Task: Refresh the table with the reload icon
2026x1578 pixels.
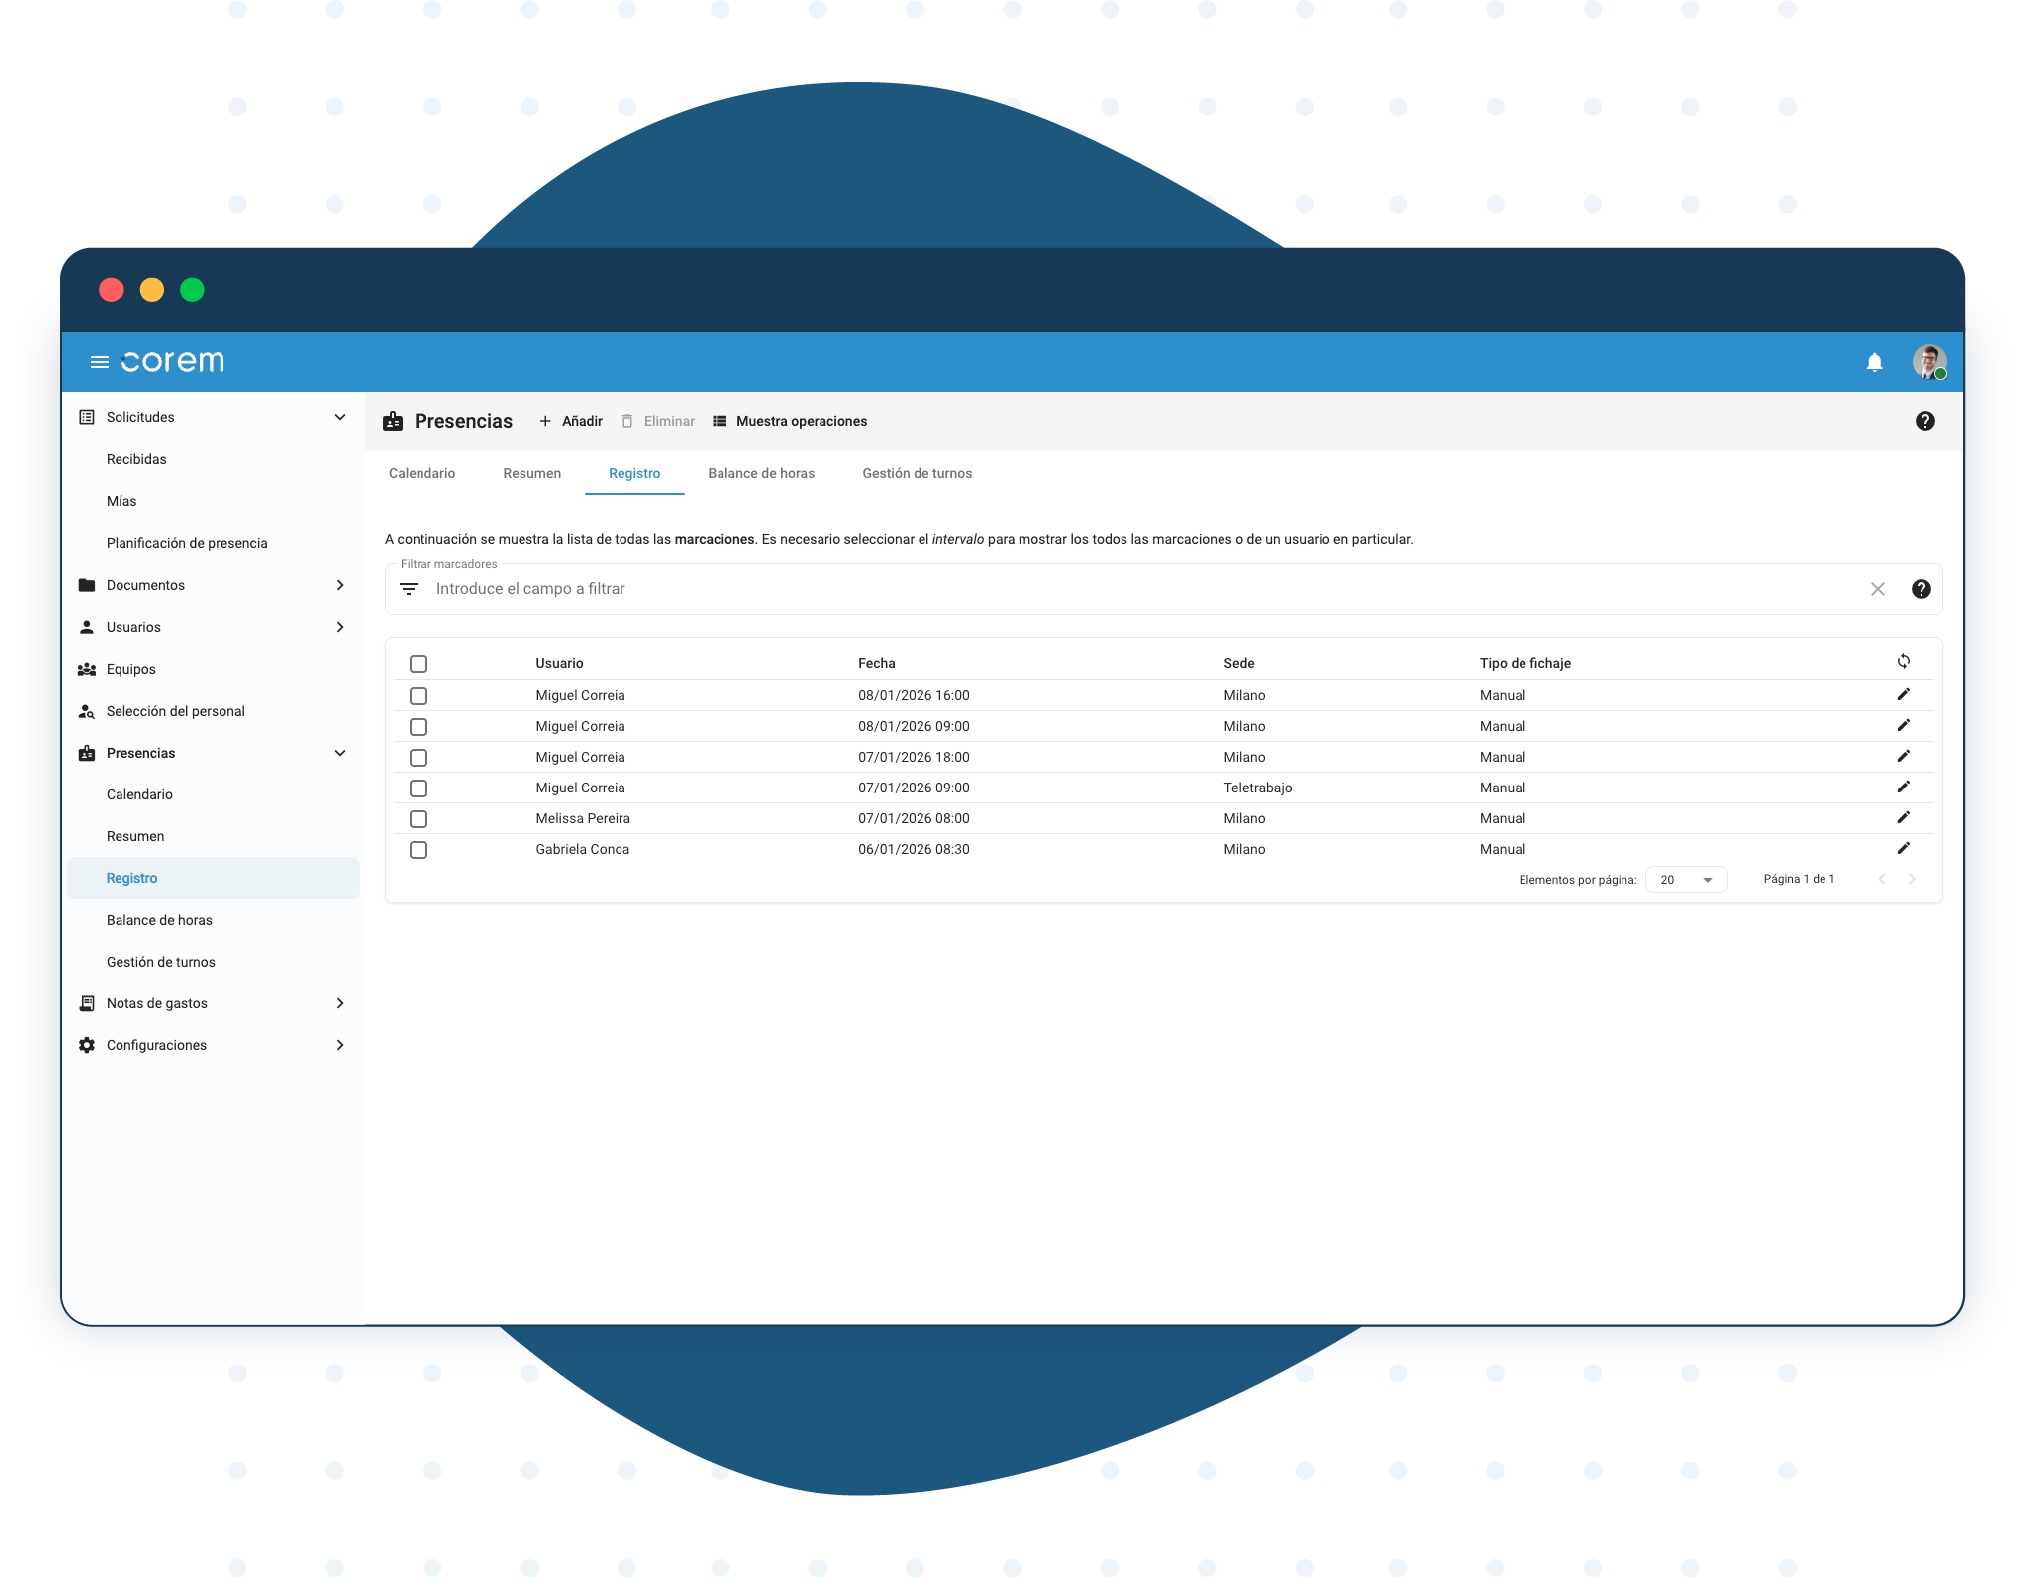Action: pyautogui.click(x=1903, y=661)
